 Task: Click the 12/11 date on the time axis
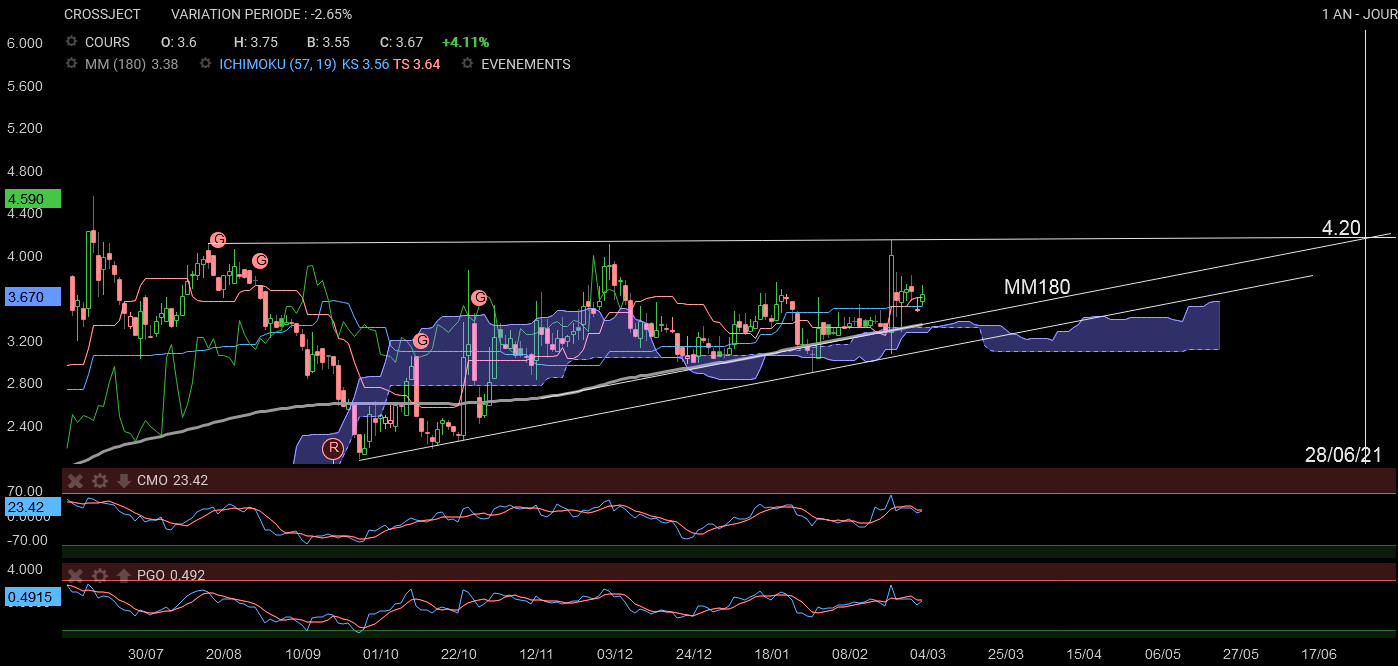tap(537, 654)
